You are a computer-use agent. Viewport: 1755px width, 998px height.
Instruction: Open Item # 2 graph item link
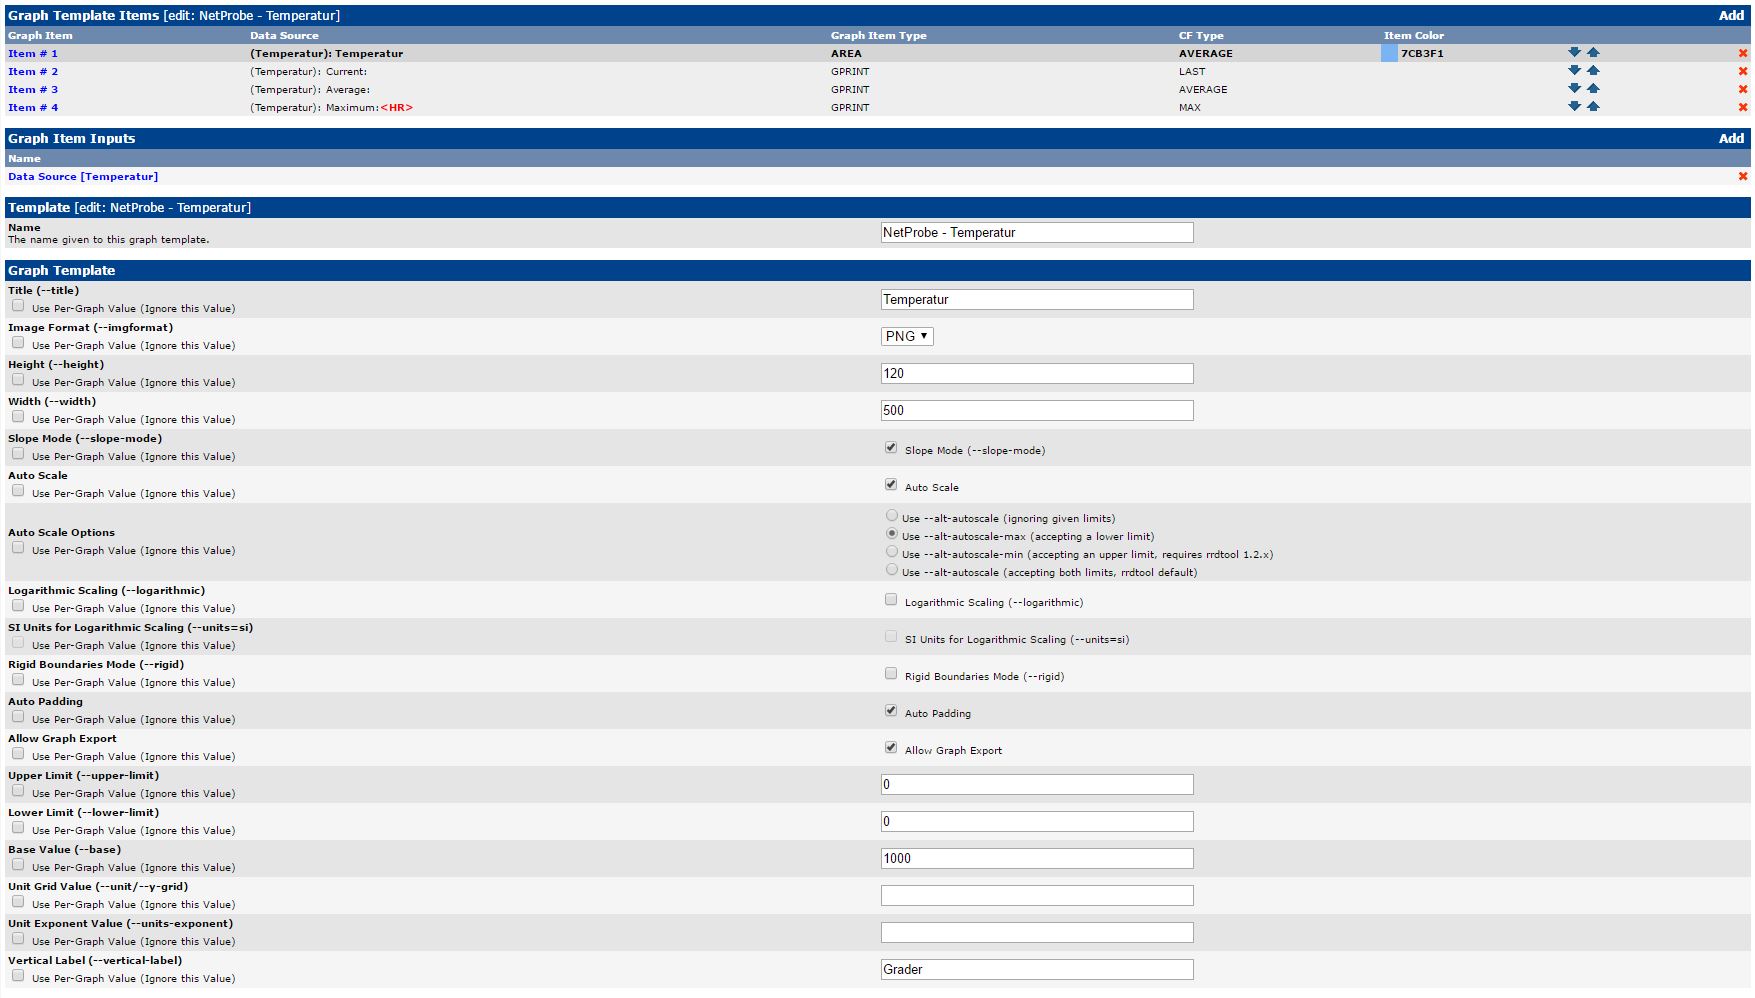point(33,72)
